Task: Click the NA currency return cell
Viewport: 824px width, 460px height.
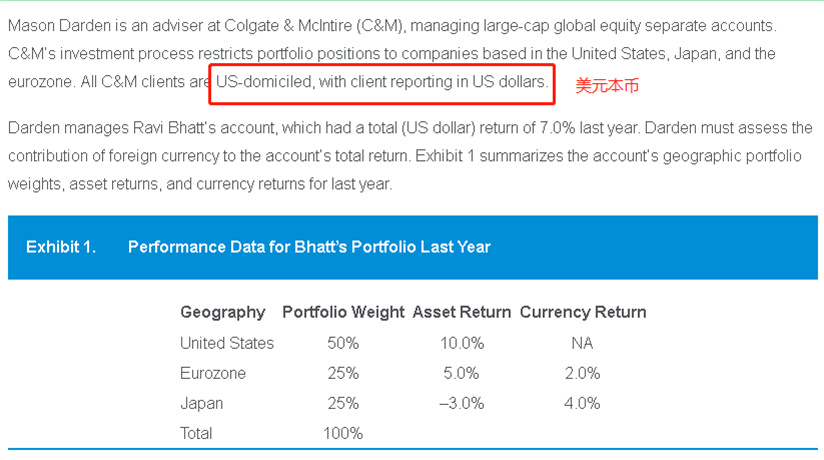Action: 582,343
